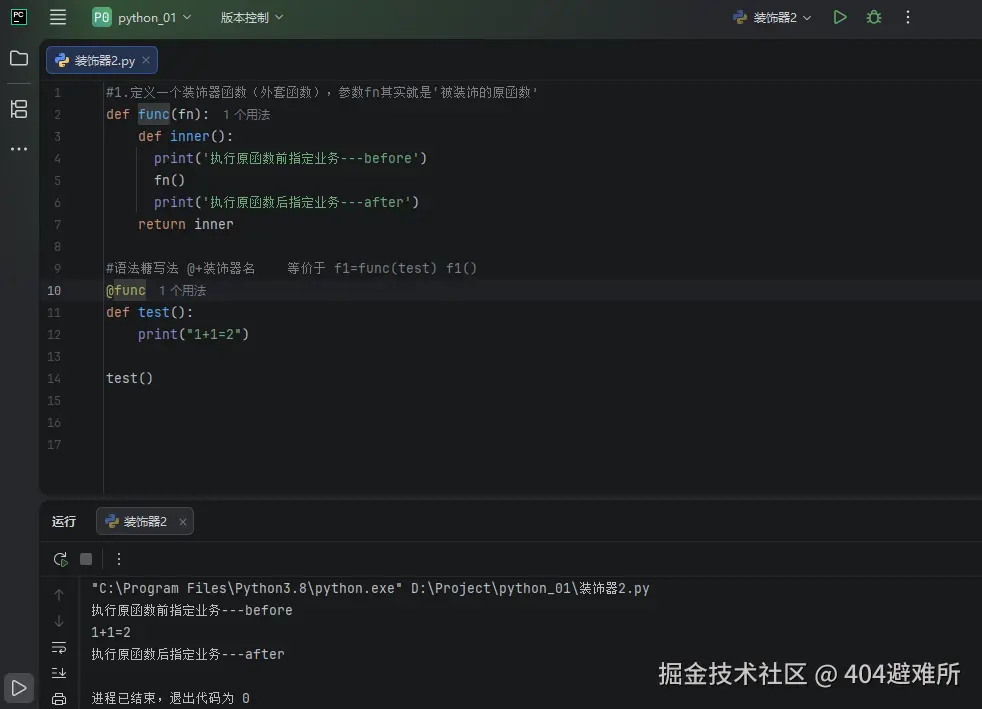982x709 pixels.
Task: Close the 装饰器2.py editor tab
Action: 146,60
